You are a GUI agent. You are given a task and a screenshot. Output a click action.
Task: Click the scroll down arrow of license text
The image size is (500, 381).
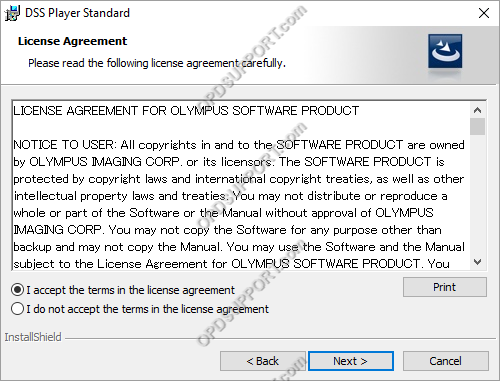[x=477, y=262]
